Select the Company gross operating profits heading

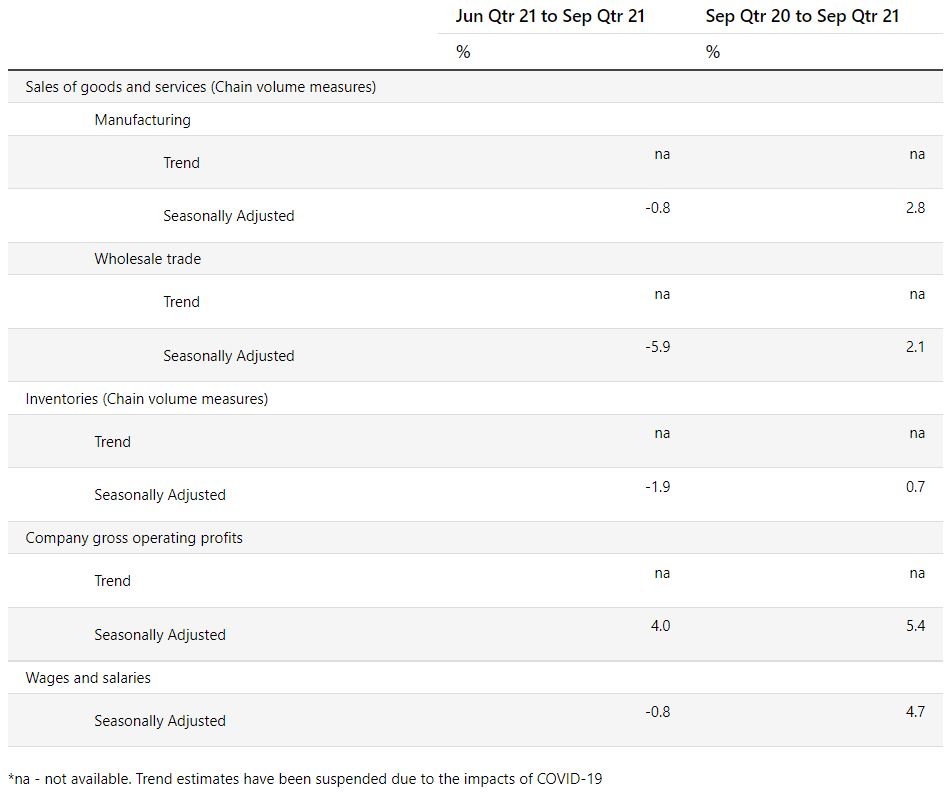pos(134,538)
